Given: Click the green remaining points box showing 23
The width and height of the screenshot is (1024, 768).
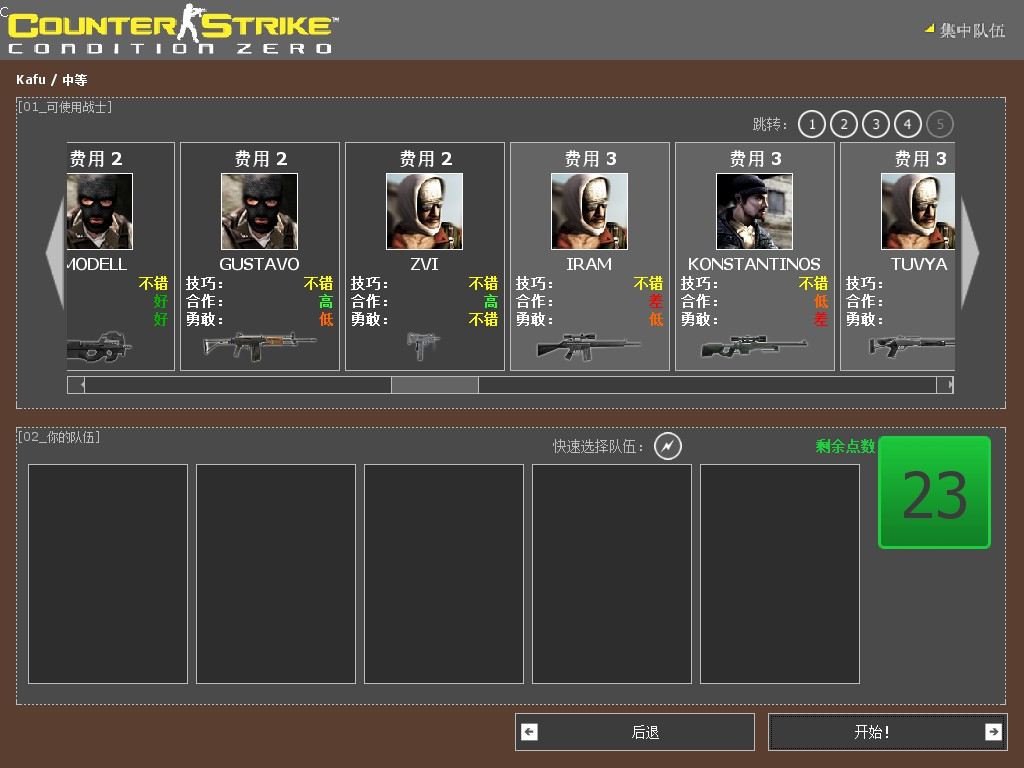Looking at the screenshot, I should click(x=935, y=492).
